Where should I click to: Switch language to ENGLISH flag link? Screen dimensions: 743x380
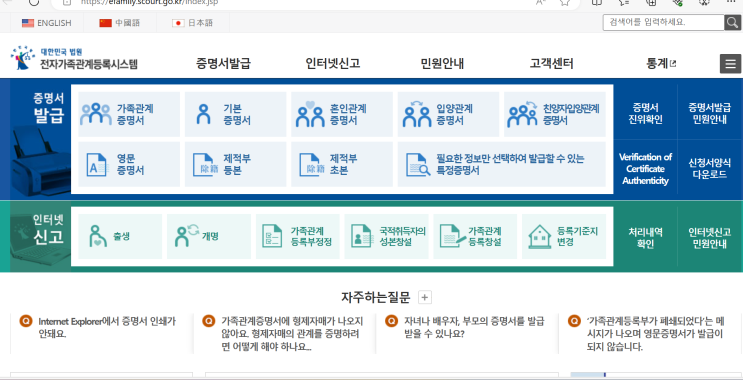click(x=46, y=23)
